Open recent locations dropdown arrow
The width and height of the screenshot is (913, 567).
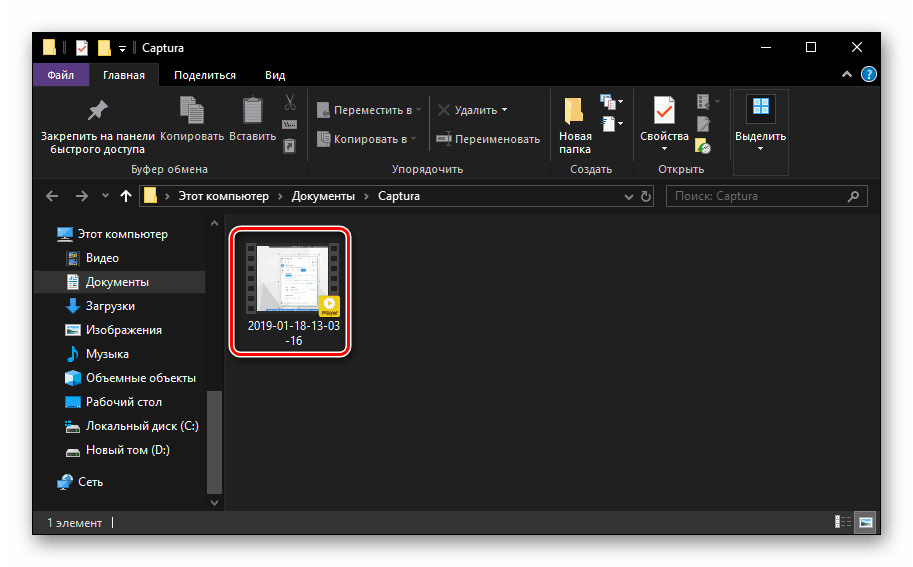(105, 196)
